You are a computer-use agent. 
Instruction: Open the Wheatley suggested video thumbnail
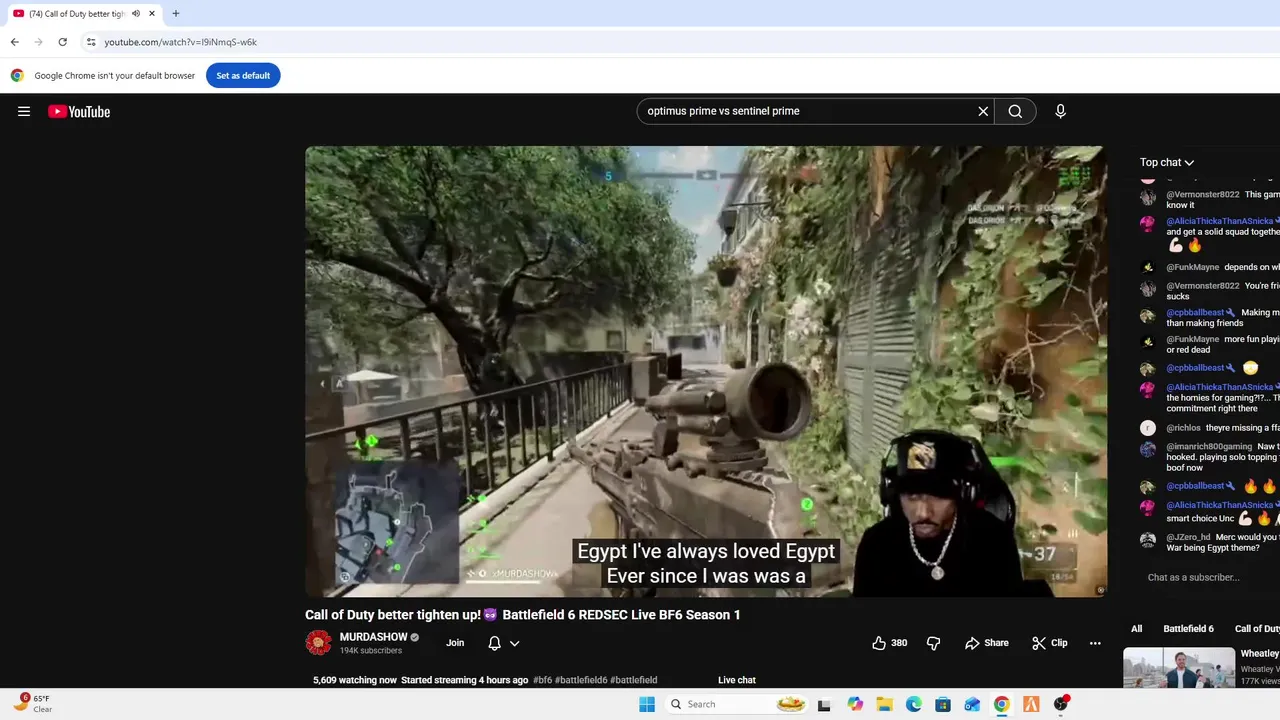[x=1179, y=668]
